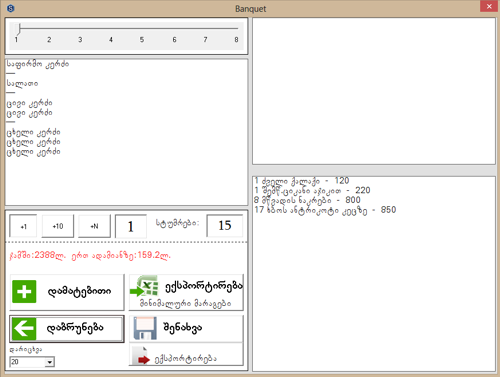Click the quantity field showing 1
The image size is (500, 377).
pyautogui.click(x=131, y=226)
